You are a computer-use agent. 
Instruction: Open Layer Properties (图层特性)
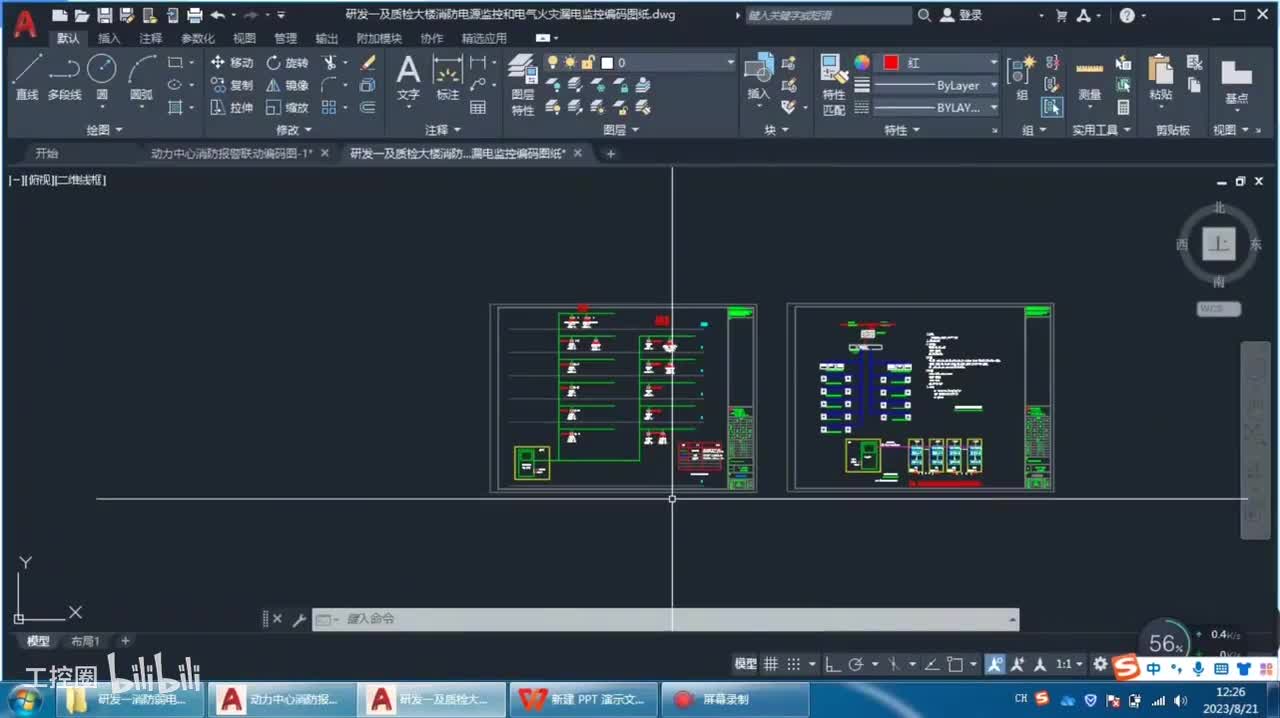[523, 85]
